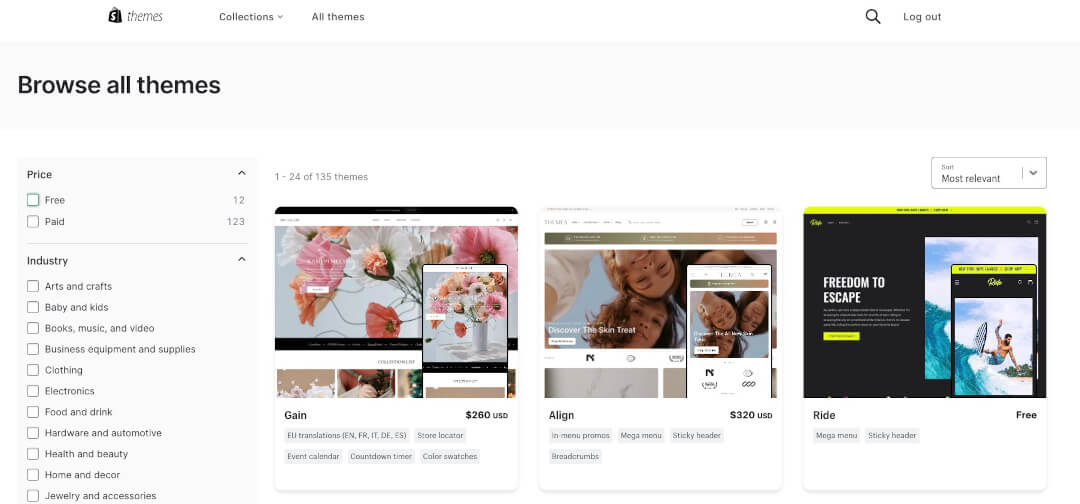Collapse the Price filter section

(242, 174)
